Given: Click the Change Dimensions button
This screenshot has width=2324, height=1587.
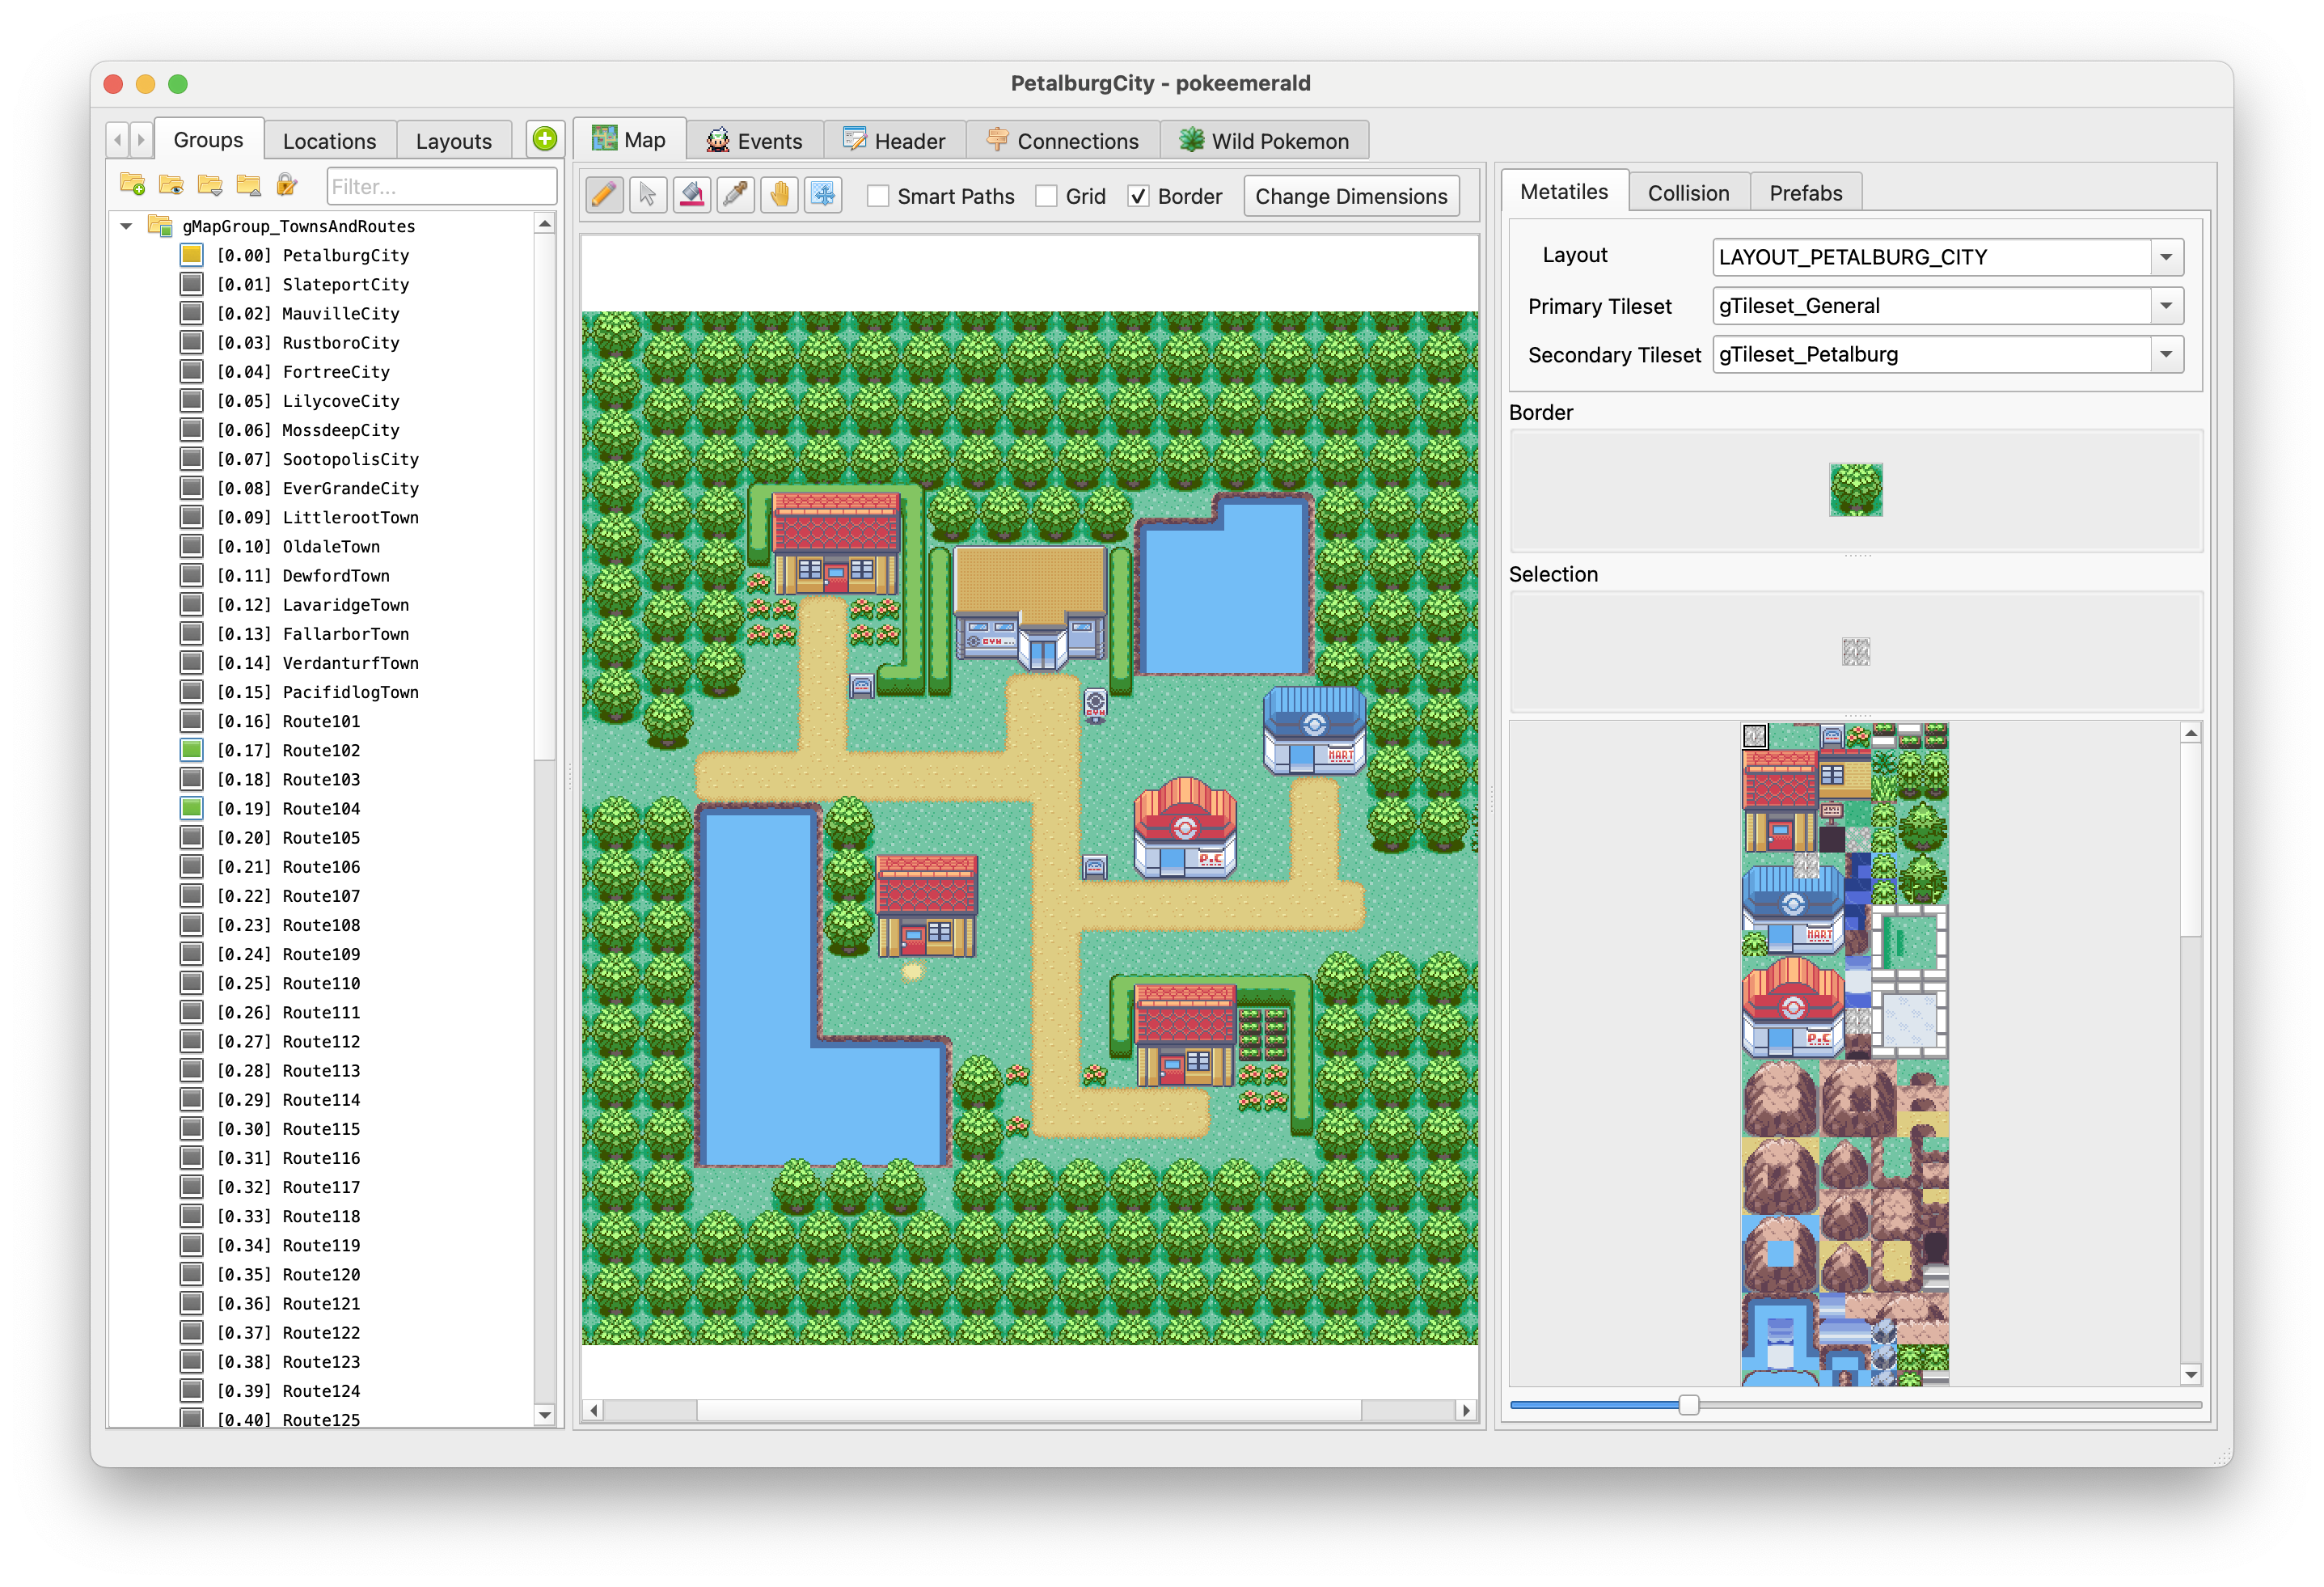Looking at the screenshot, I should pos(1351,196).
